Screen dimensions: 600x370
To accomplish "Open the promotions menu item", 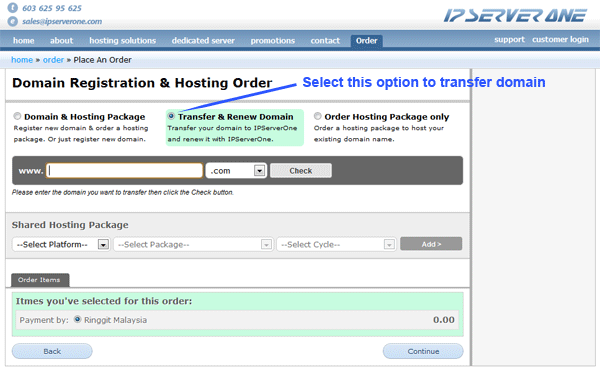I will (273, 41).
